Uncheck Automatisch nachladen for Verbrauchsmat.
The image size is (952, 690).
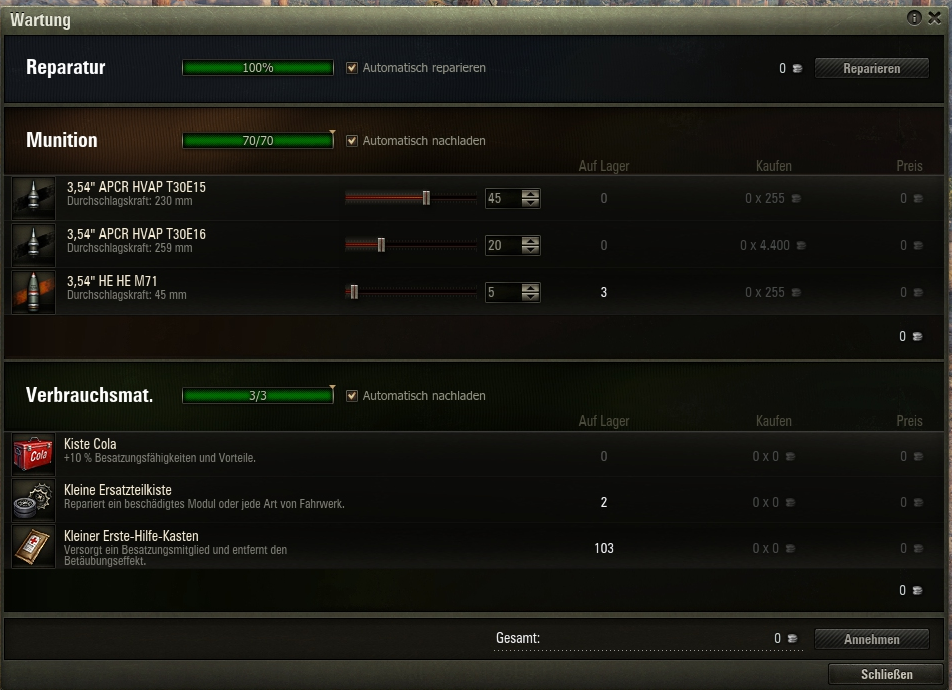coord(352,396)
